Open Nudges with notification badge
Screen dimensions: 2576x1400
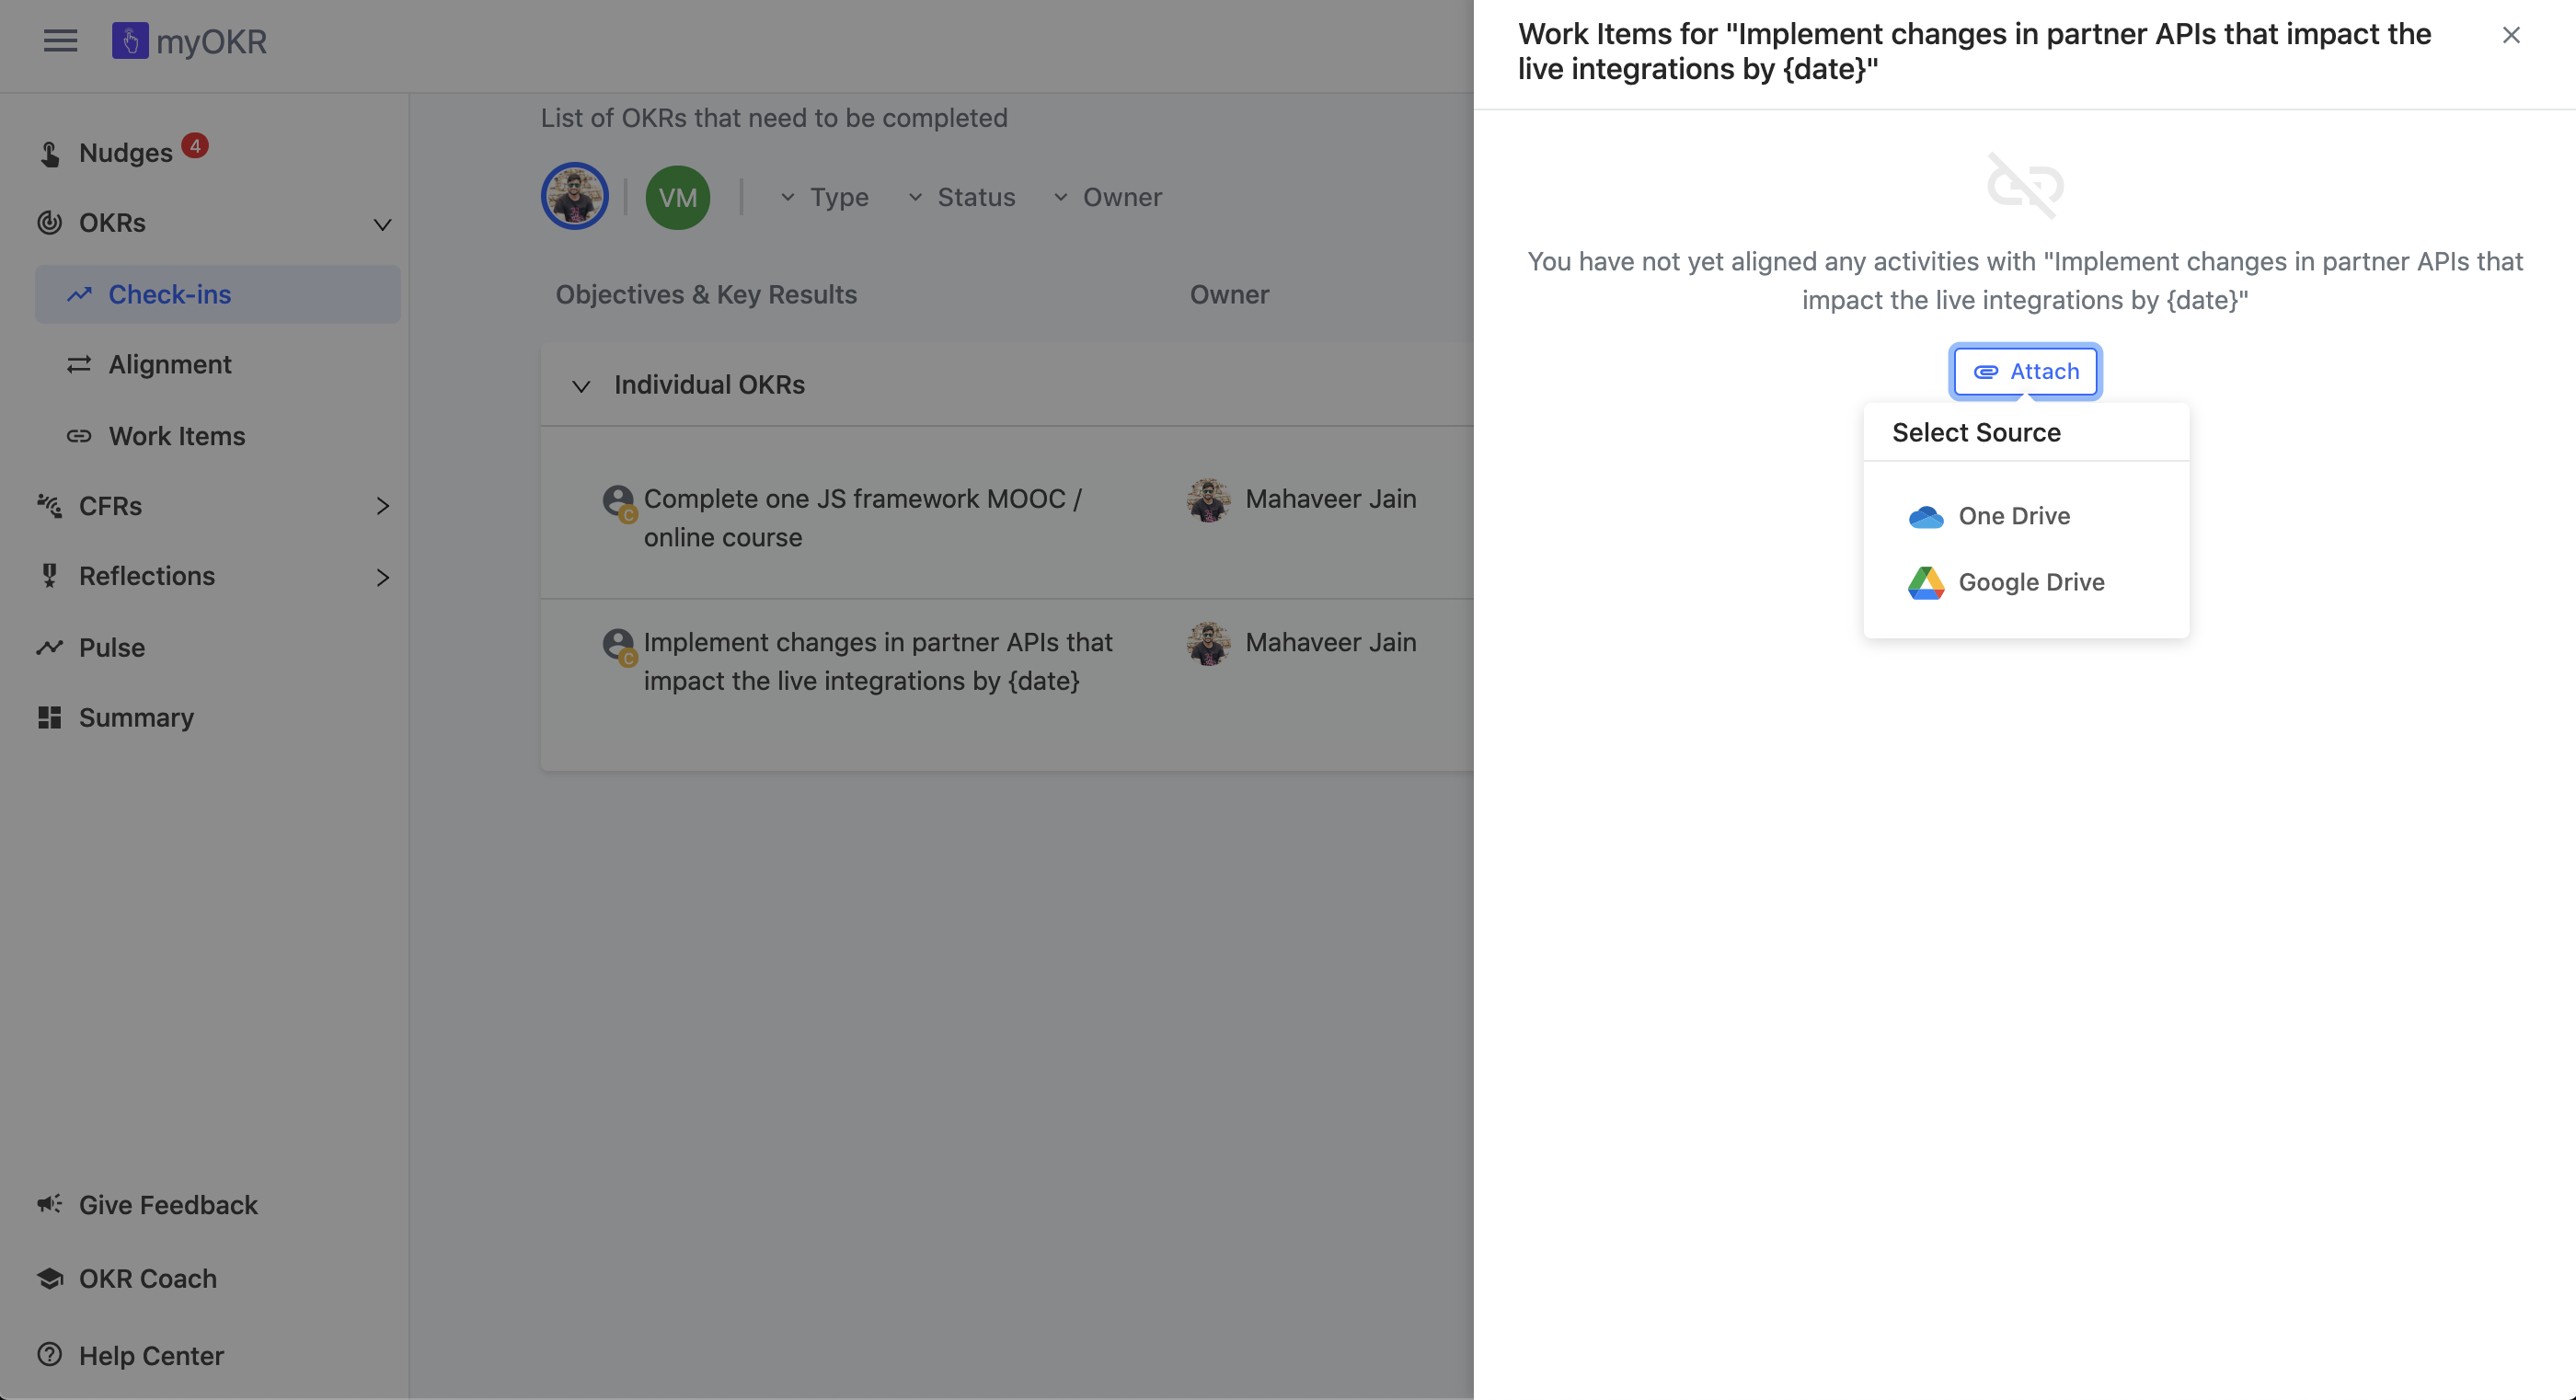[125, 153]
